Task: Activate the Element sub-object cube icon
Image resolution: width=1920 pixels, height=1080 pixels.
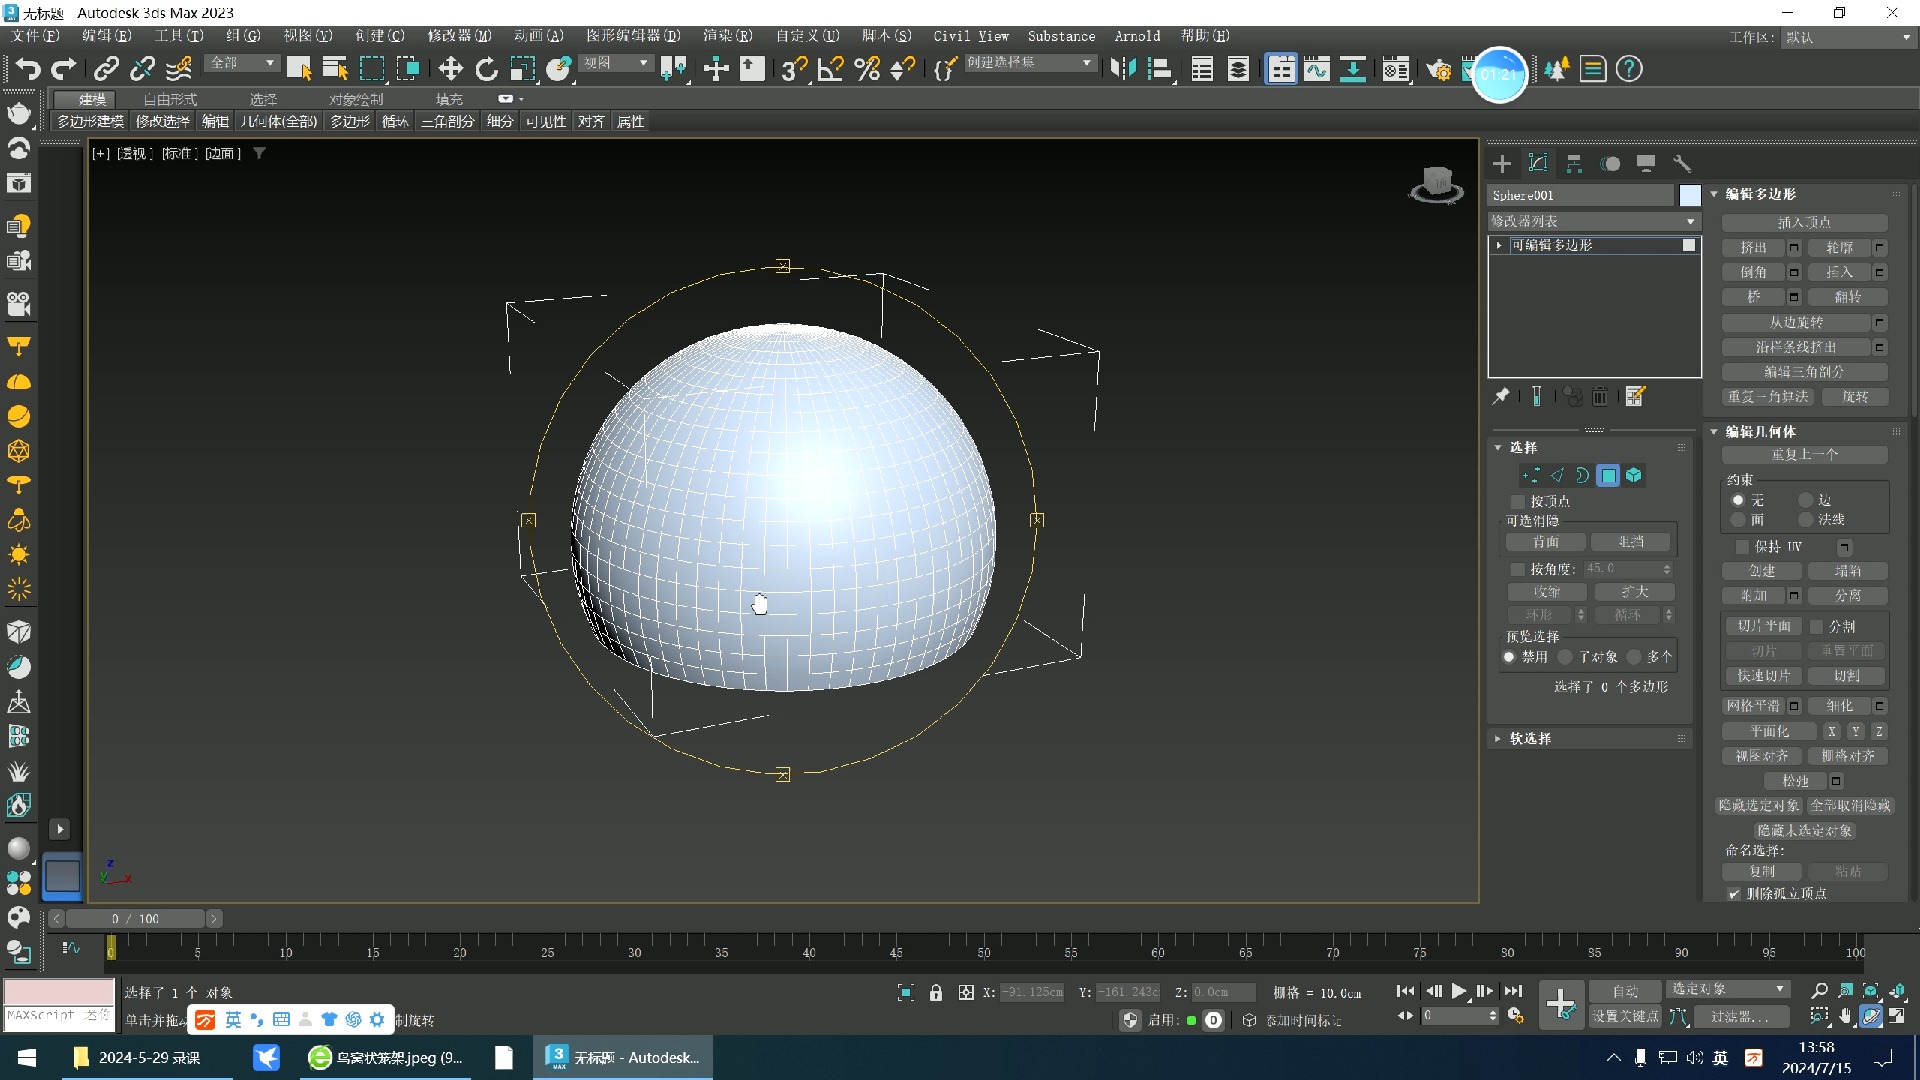Action: [x=1633, y=475]
